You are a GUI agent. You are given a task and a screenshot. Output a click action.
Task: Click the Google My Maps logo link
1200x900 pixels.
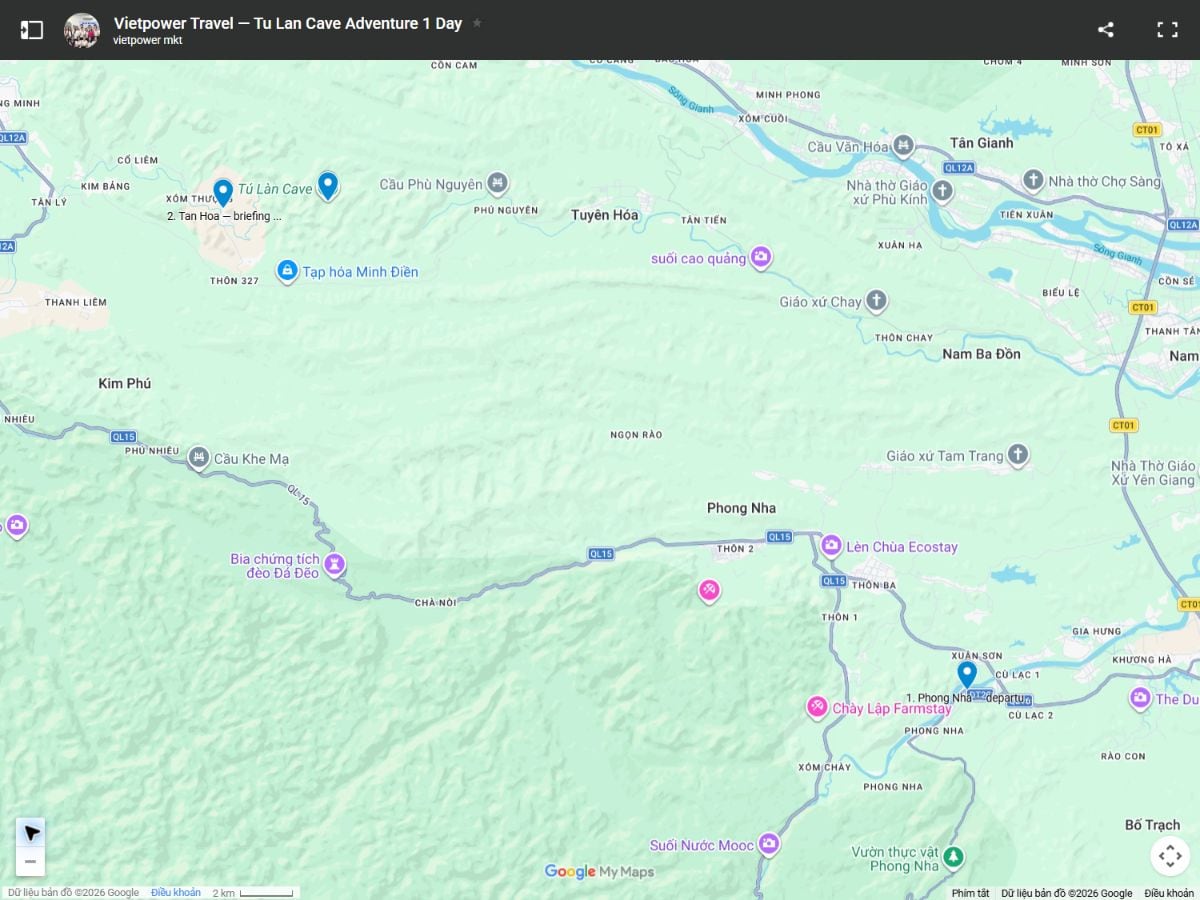tap(599, 872)
